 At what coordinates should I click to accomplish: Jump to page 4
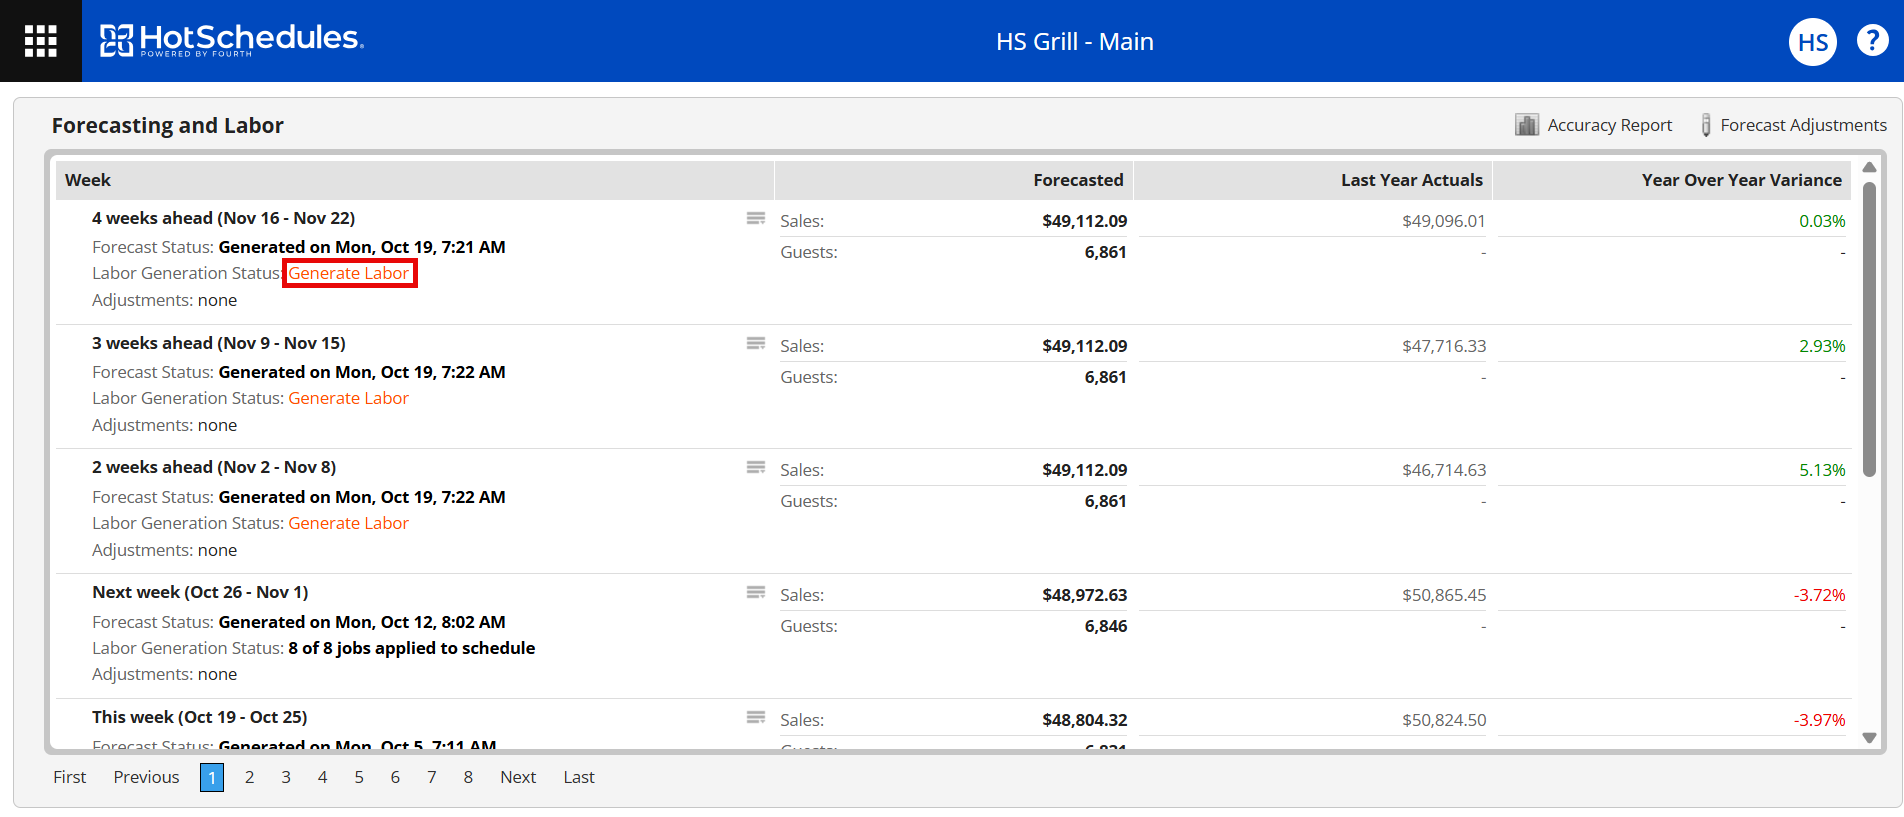point(322,777)
